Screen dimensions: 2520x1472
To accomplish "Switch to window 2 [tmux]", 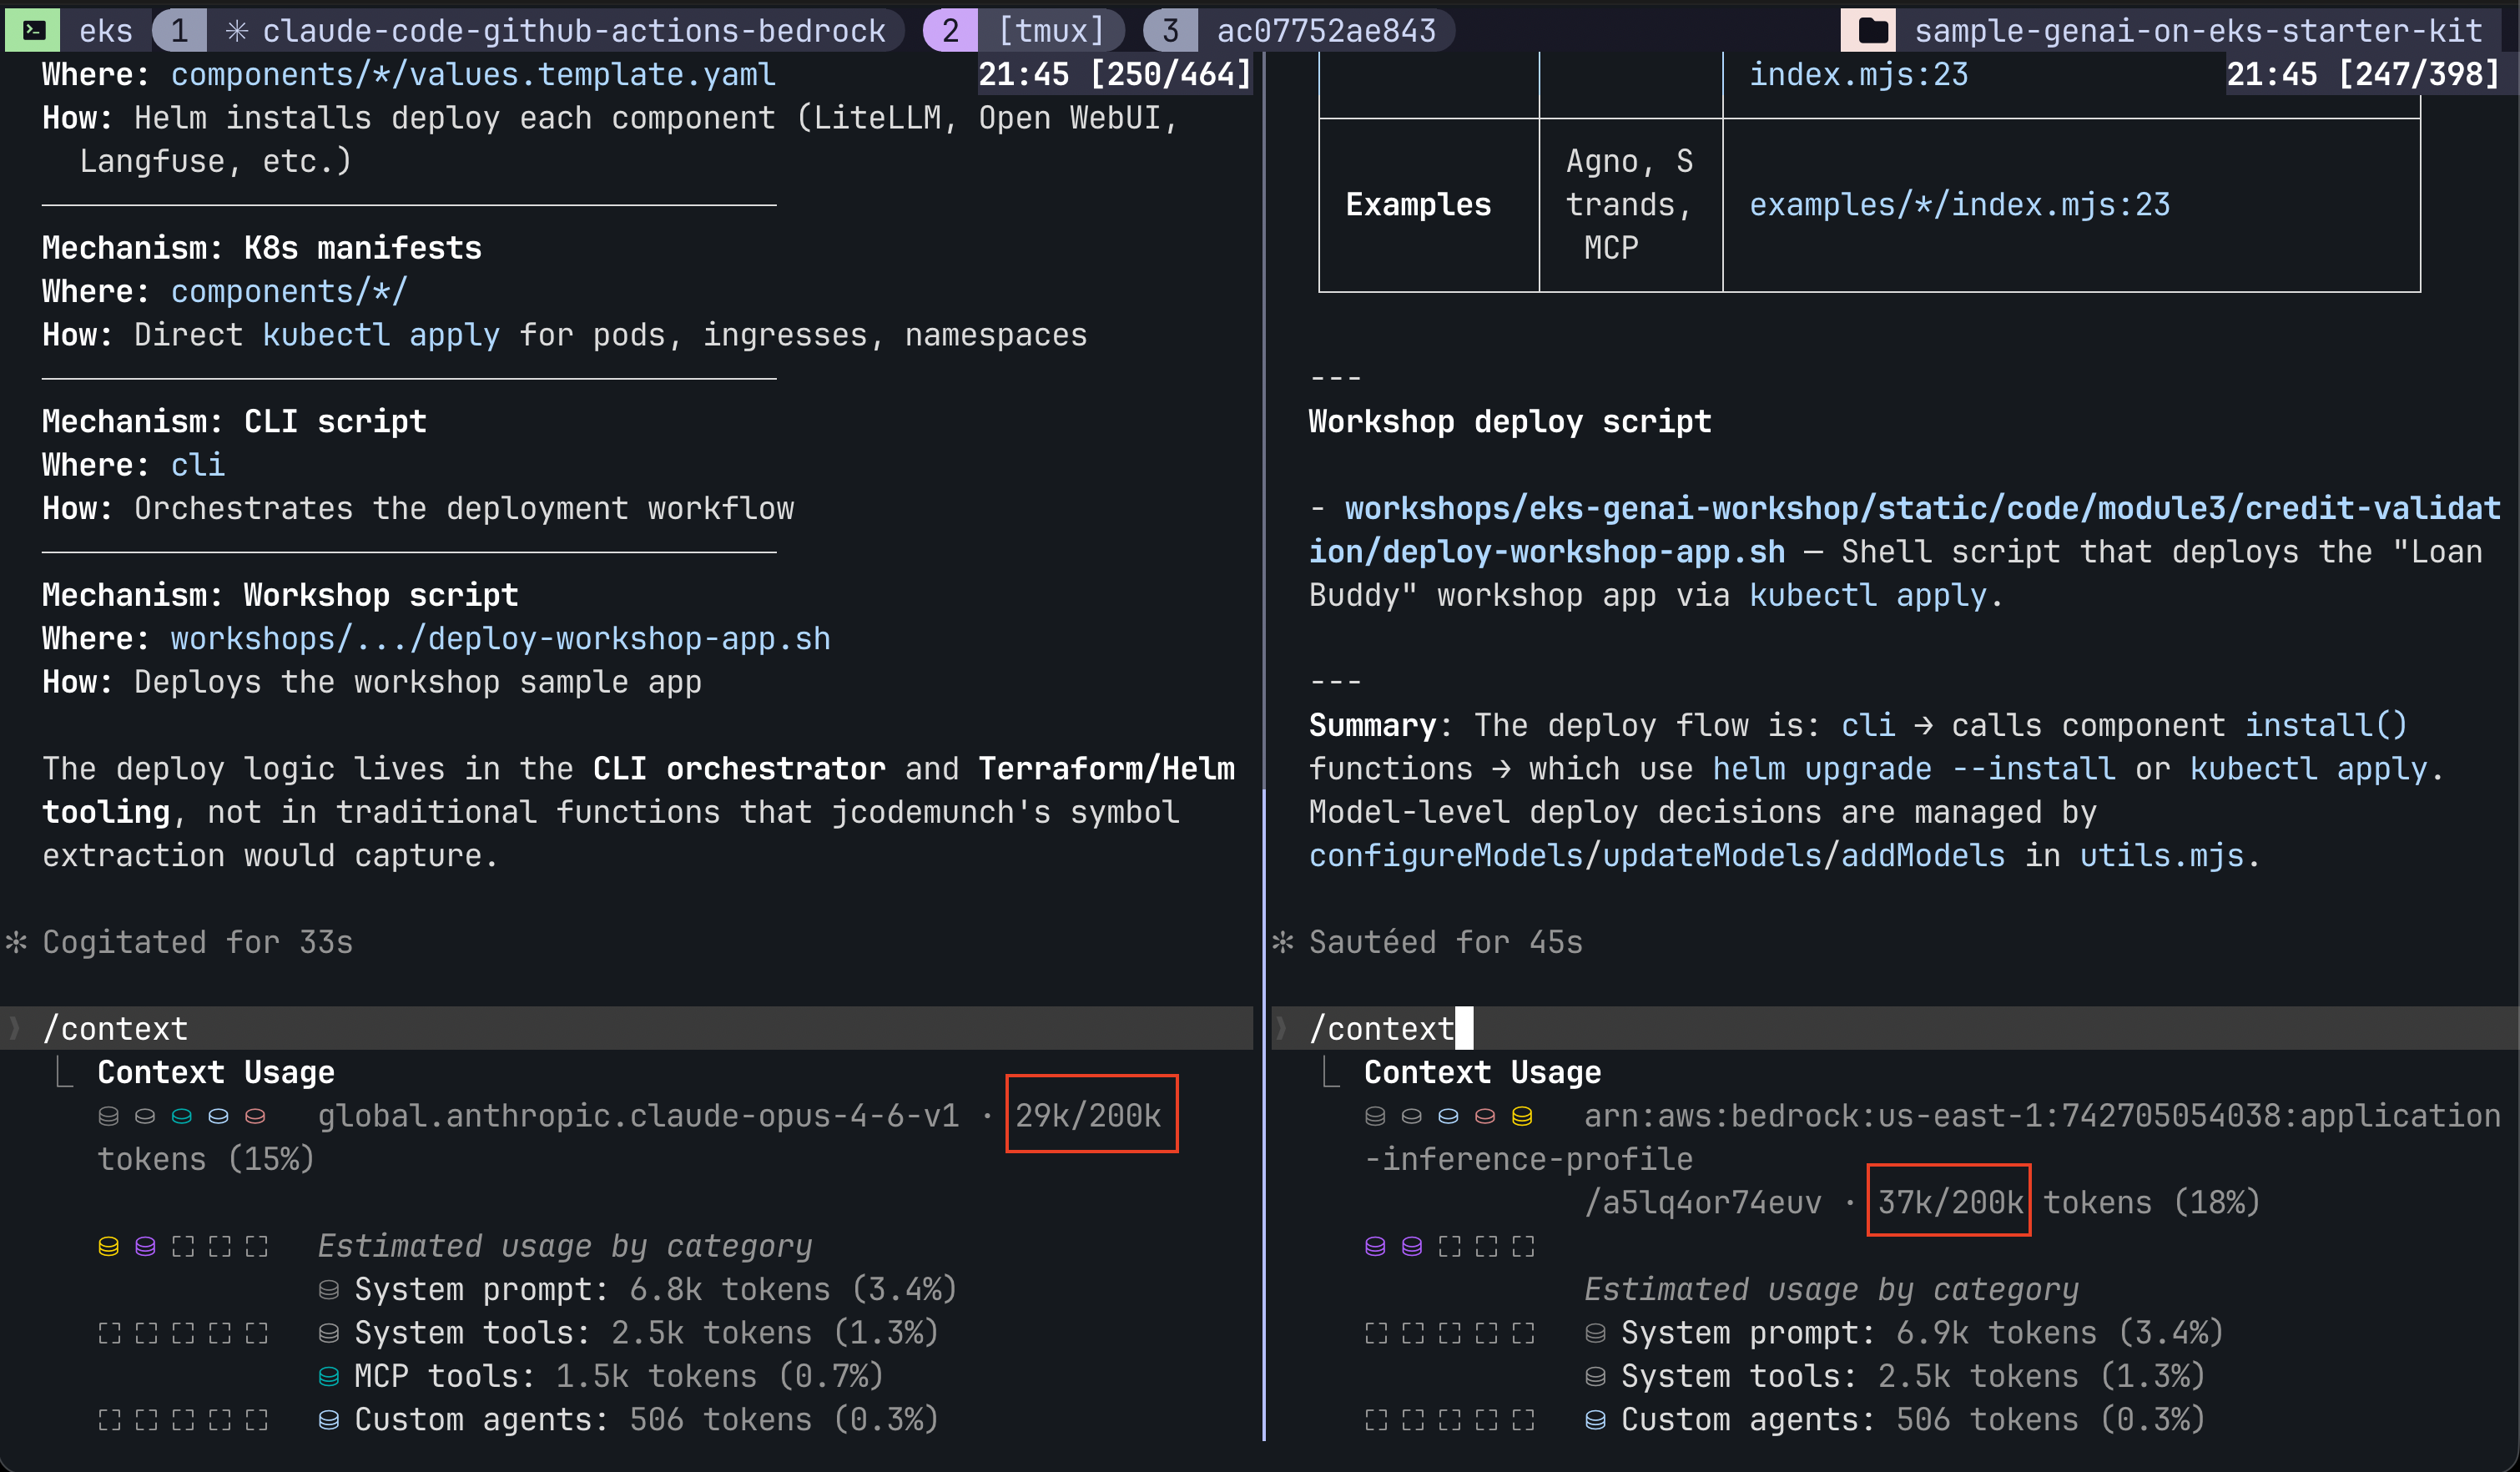I will pos(1023,31).
